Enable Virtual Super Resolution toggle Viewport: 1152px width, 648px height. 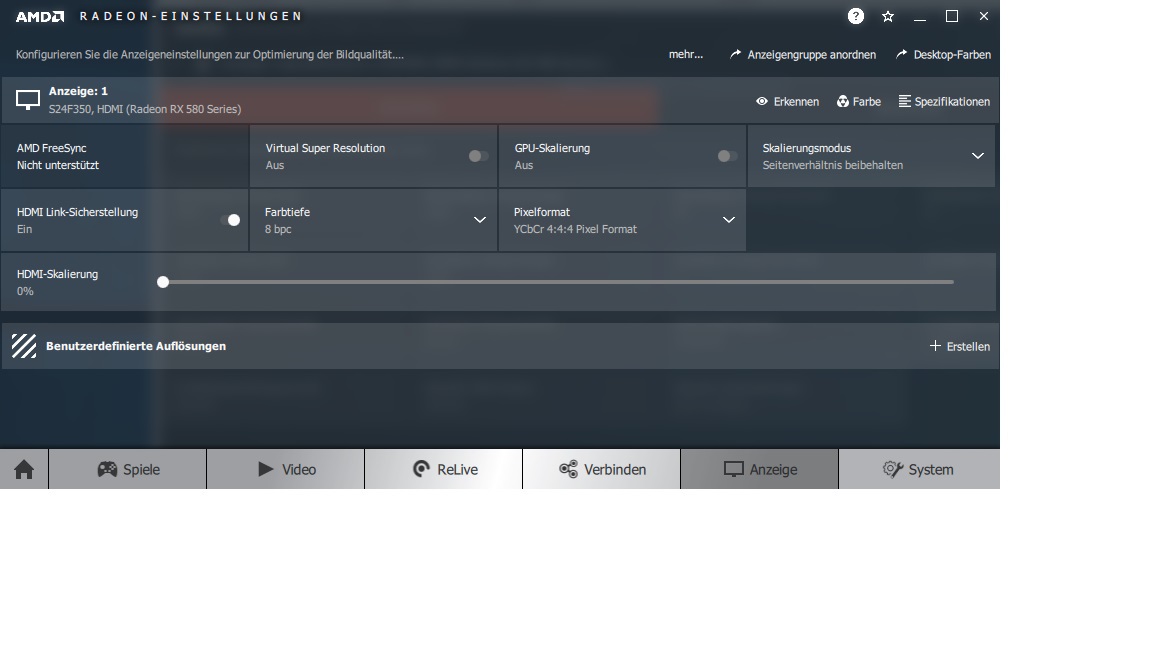pos(478,156)
